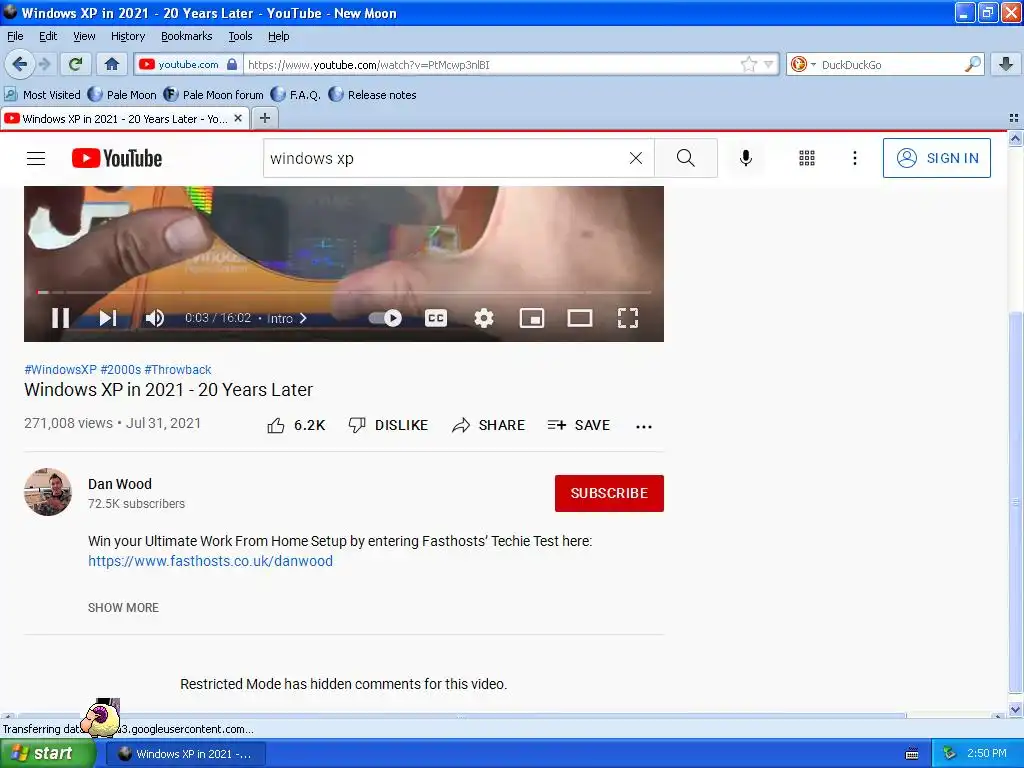Click the browser forward arrow
1024x768 pixels.
44,64
